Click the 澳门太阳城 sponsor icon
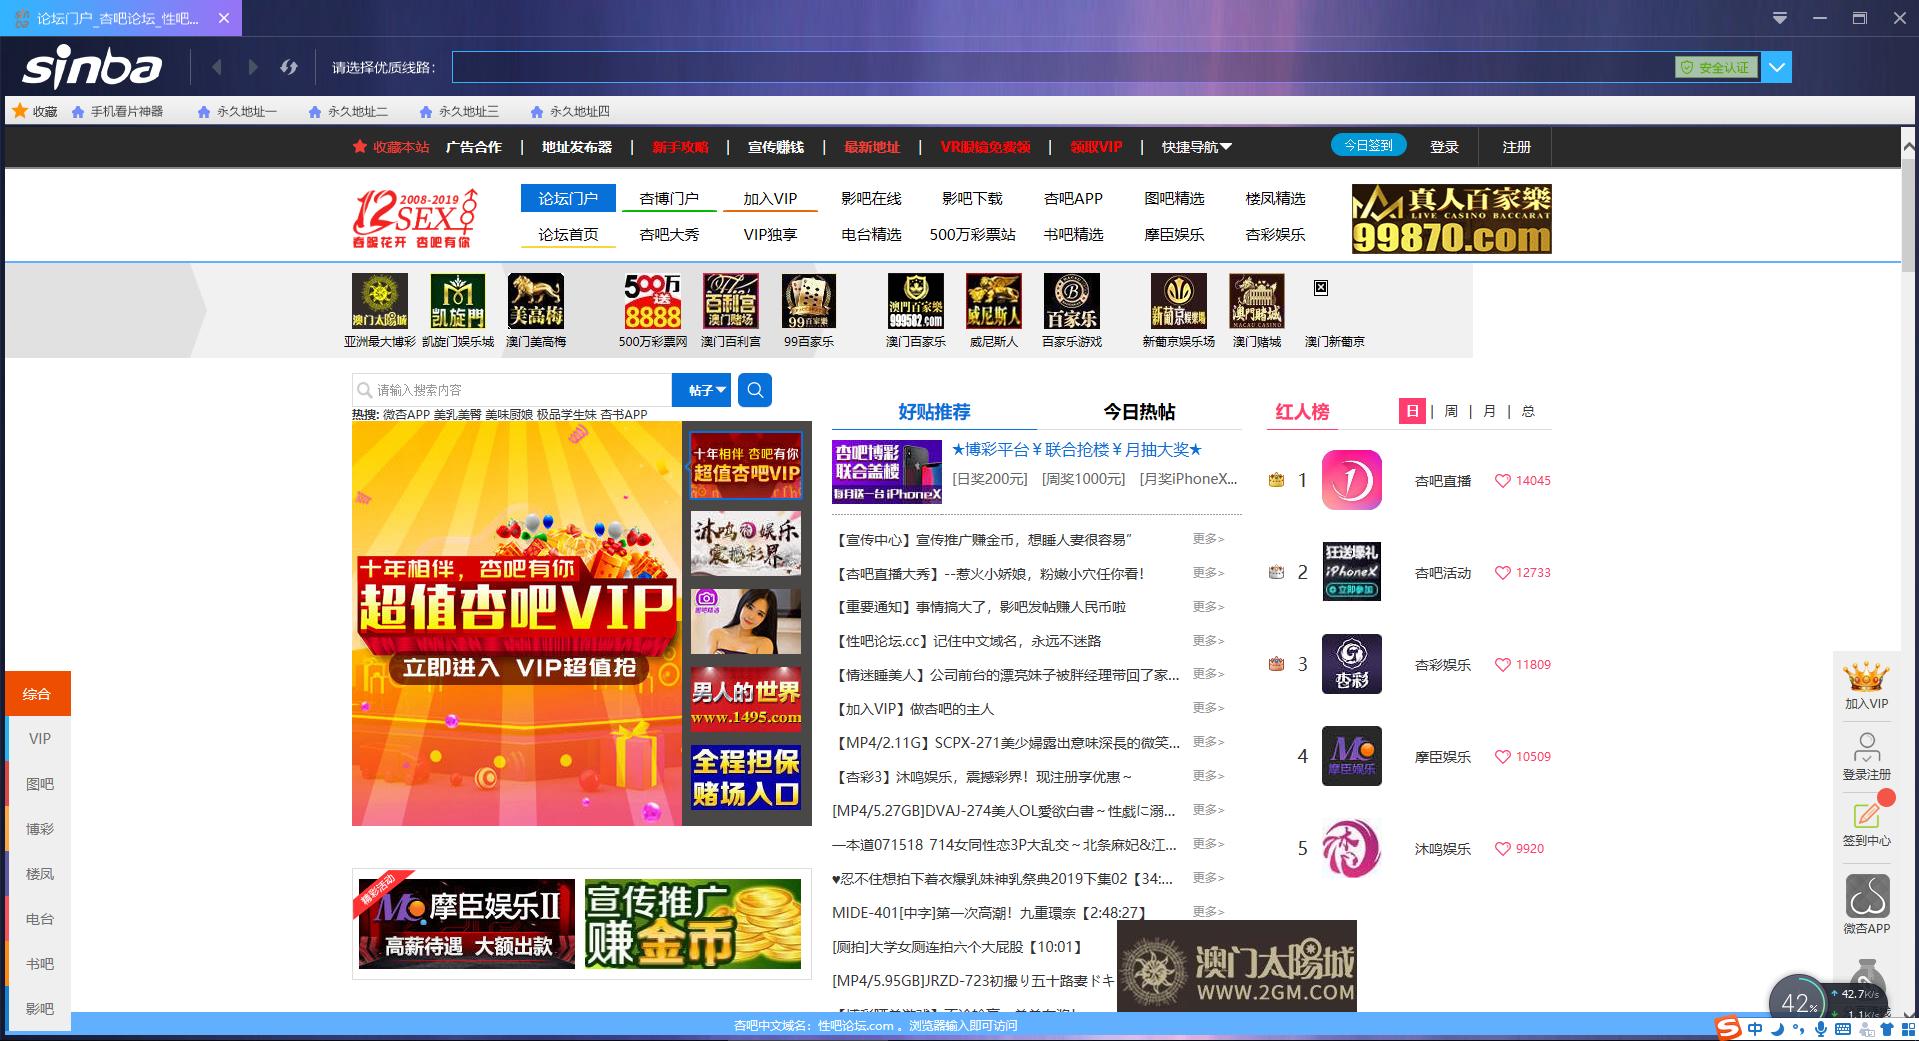This screenshot has height=1041, width=1919. (380, 301)
